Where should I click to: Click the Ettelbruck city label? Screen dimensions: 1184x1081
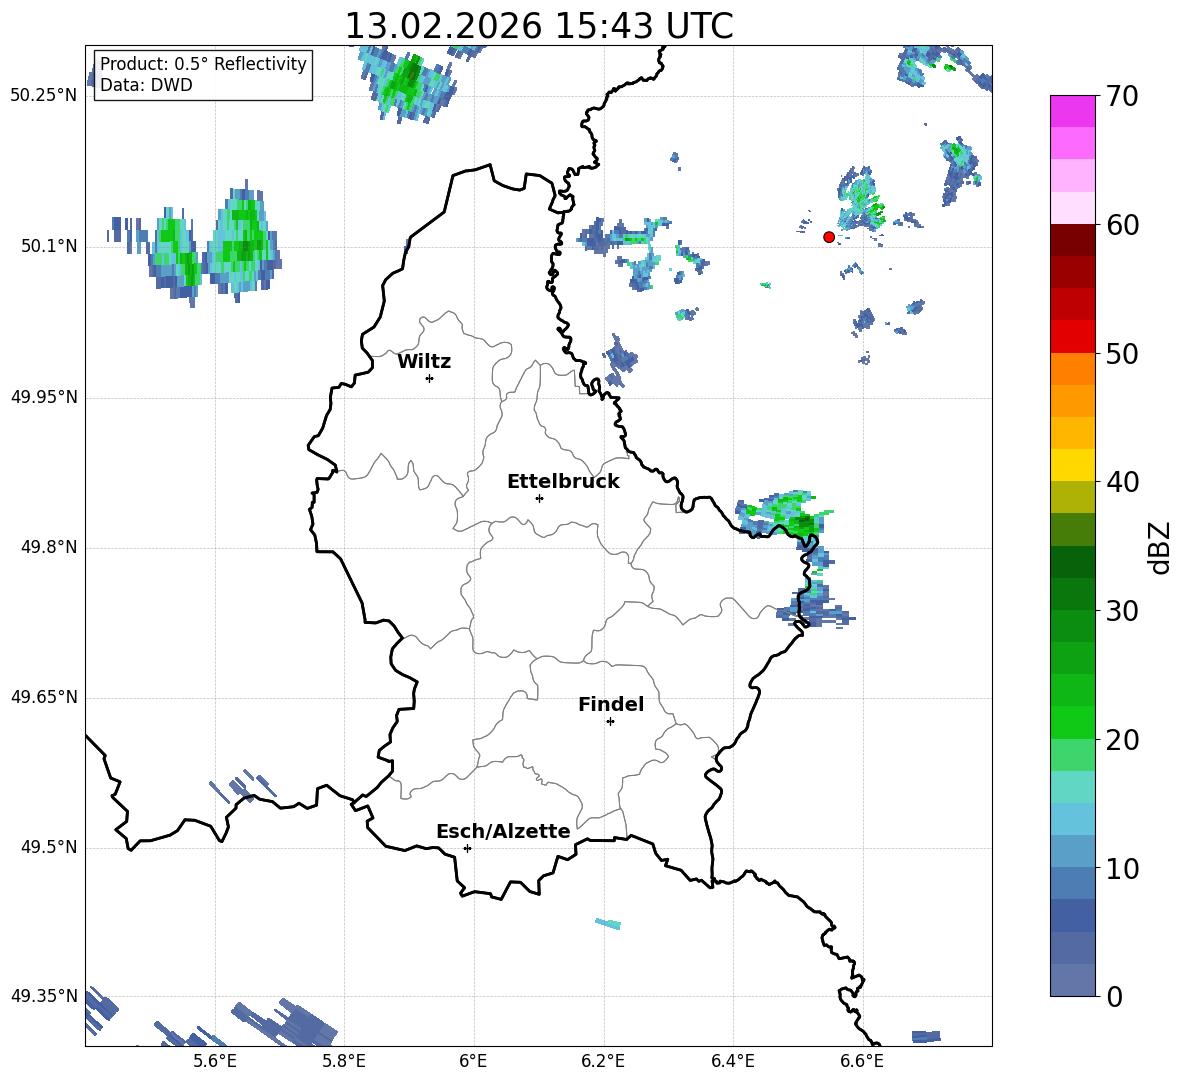point(563,482)
